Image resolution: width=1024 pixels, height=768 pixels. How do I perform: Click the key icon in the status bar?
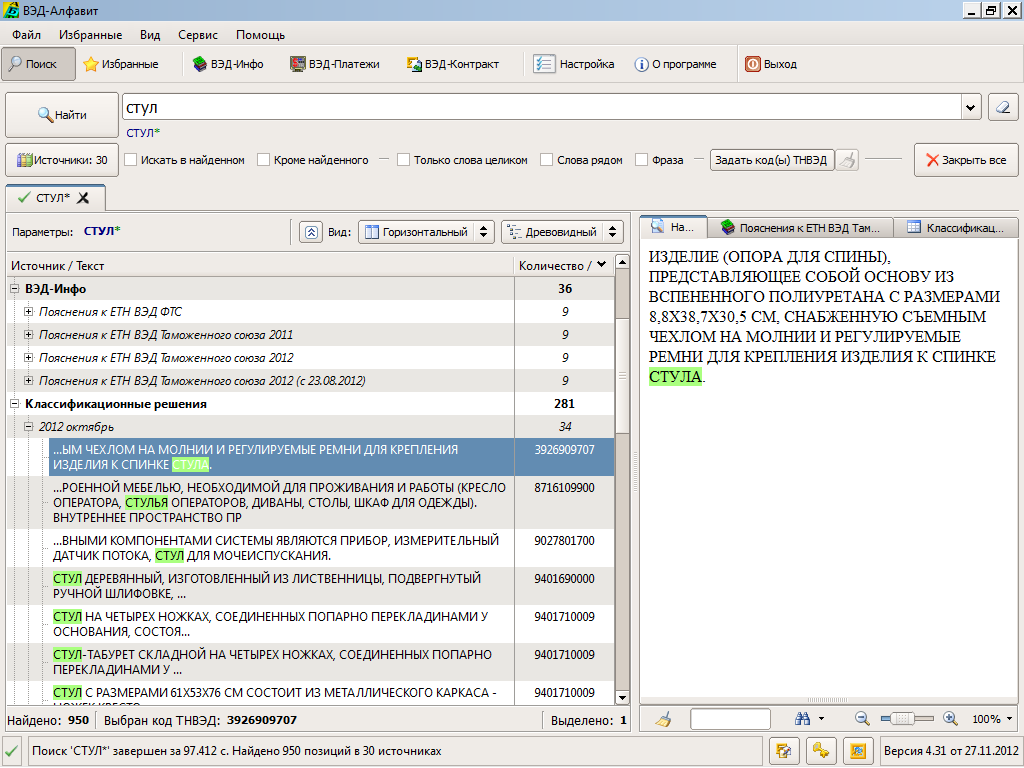[821, 751]
